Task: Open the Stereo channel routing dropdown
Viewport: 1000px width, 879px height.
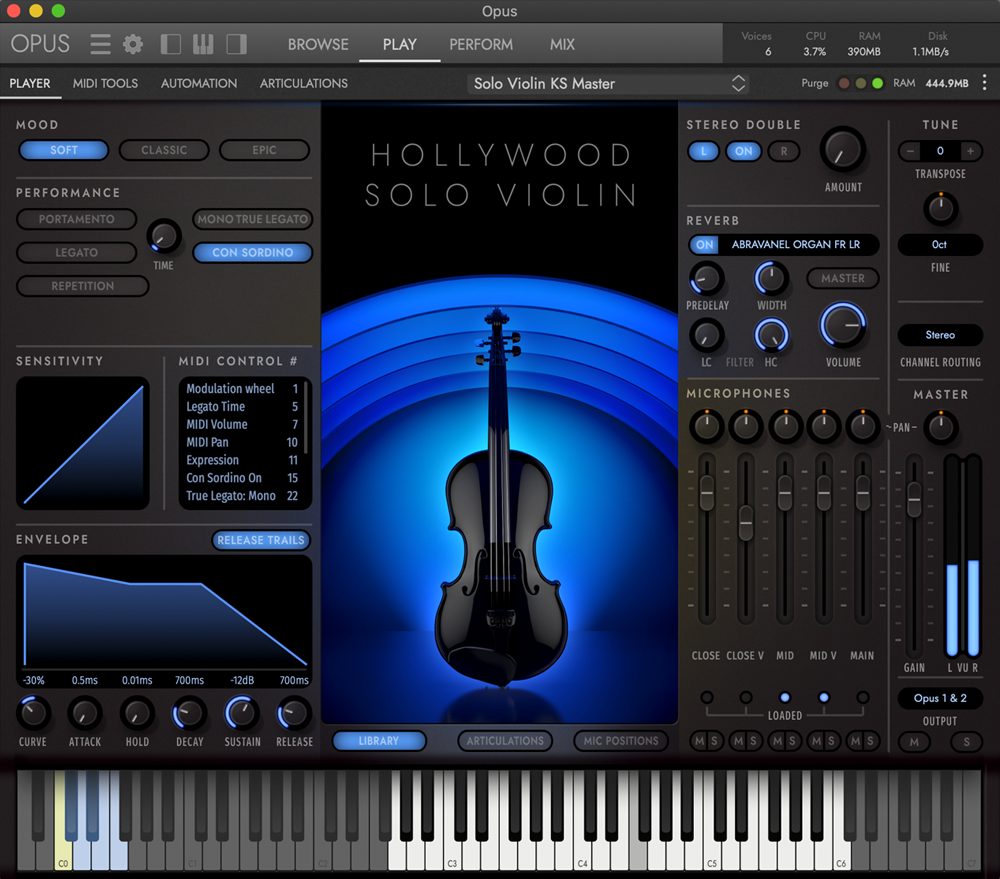Action: tap(940, 336)
